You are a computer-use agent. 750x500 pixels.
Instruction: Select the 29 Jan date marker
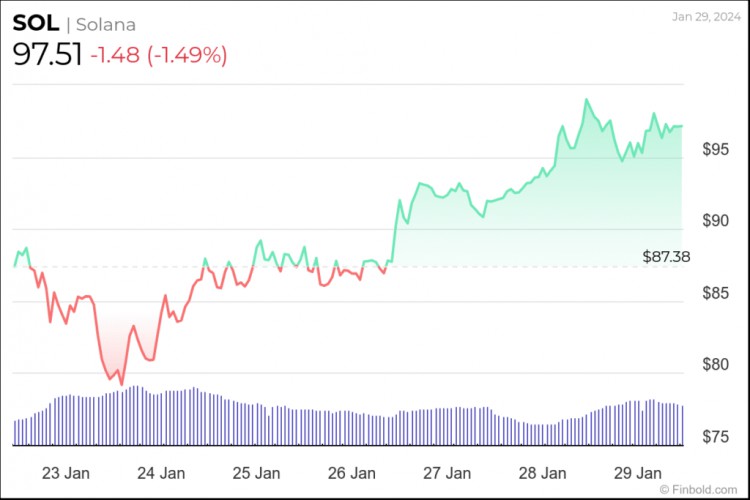(638, 473)
